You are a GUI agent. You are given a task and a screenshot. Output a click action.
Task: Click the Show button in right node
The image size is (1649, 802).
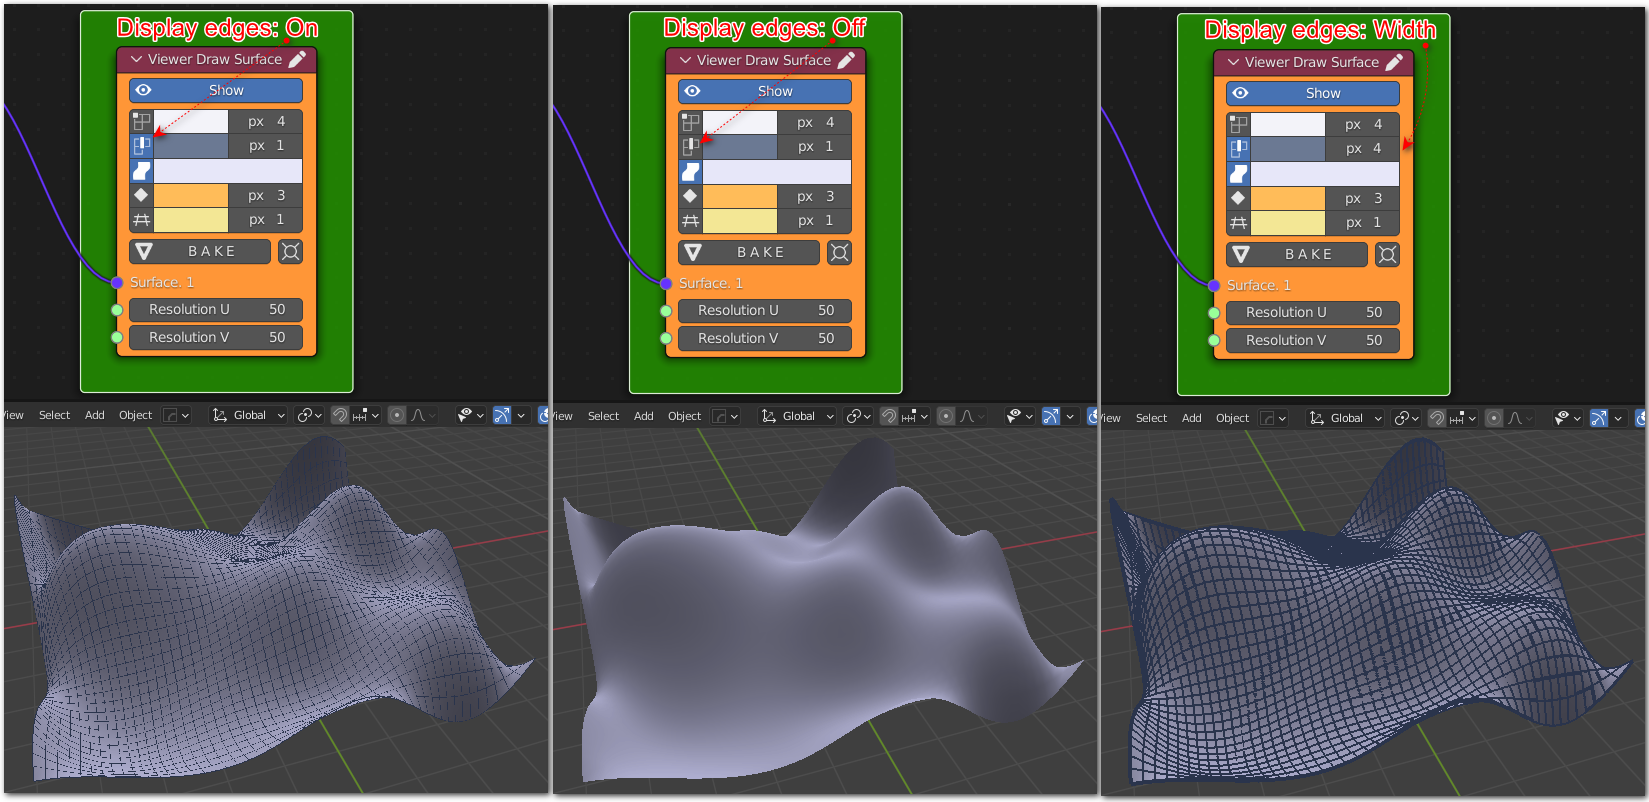click(x=1313, y=93)
